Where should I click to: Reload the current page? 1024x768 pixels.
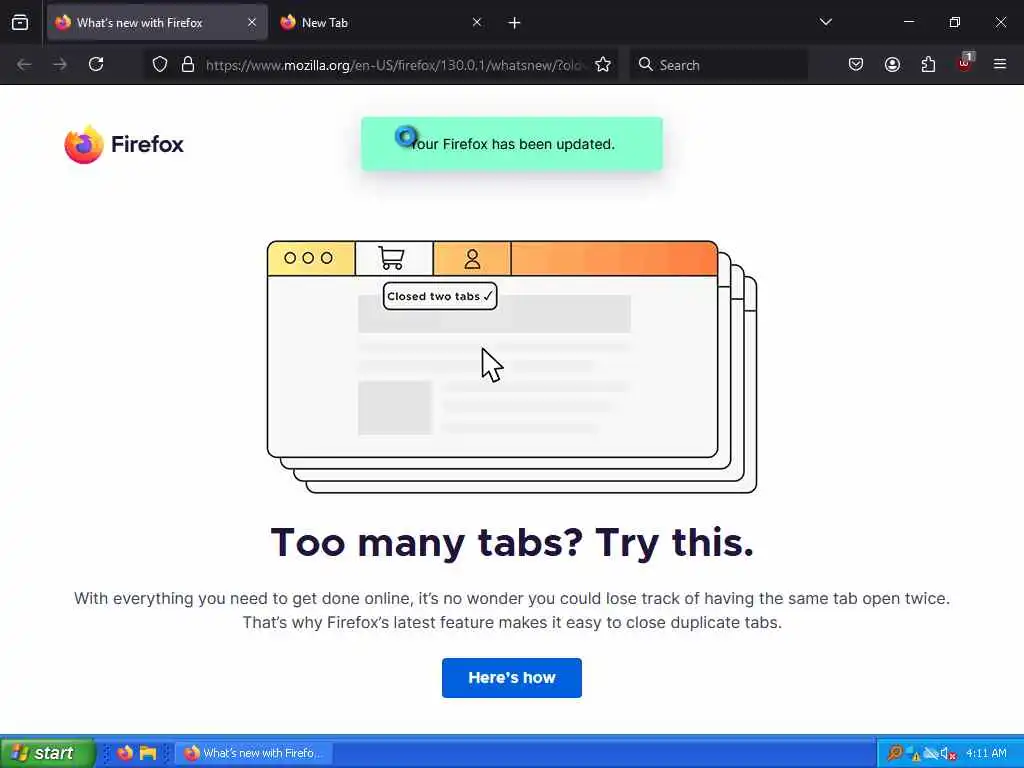click(96, 64)
